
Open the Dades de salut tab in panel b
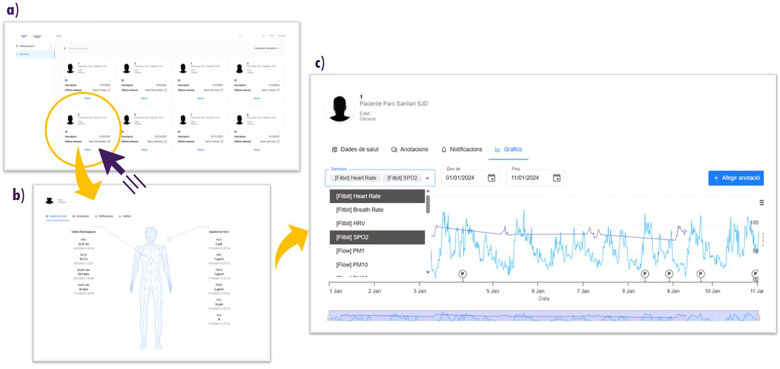(x=57, y=216)
